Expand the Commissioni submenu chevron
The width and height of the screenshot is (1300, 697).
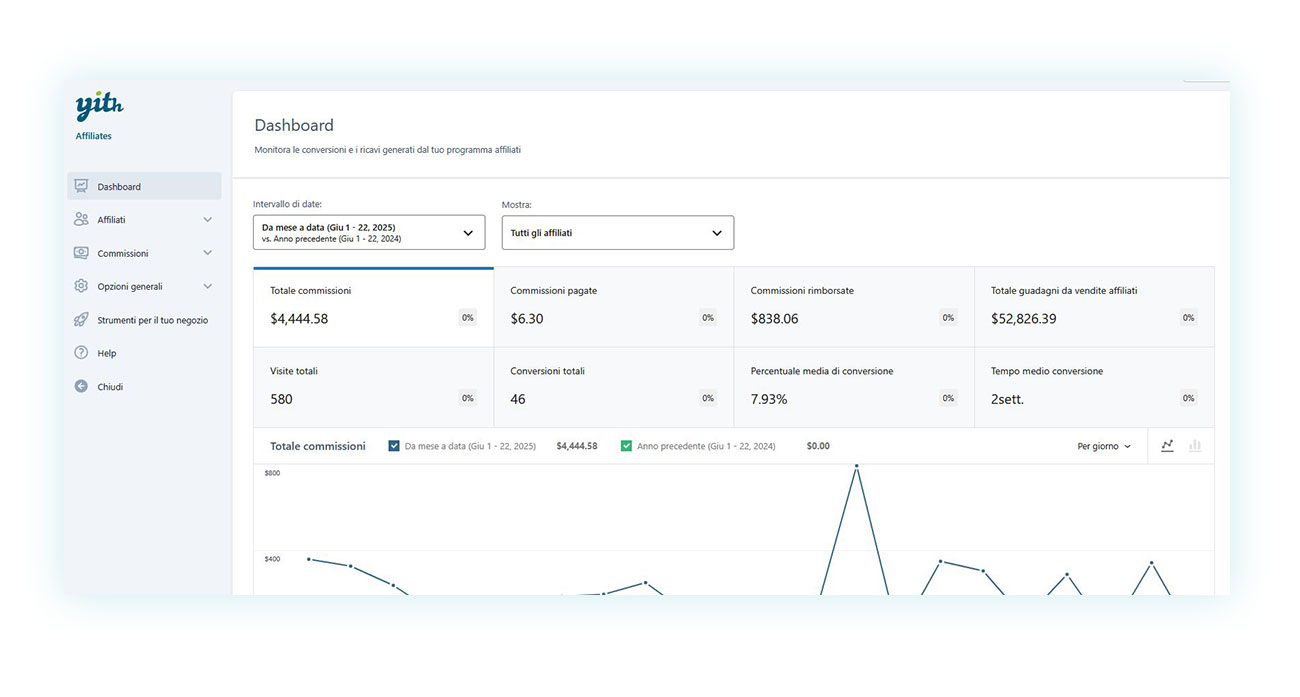[x=208, y=253]
